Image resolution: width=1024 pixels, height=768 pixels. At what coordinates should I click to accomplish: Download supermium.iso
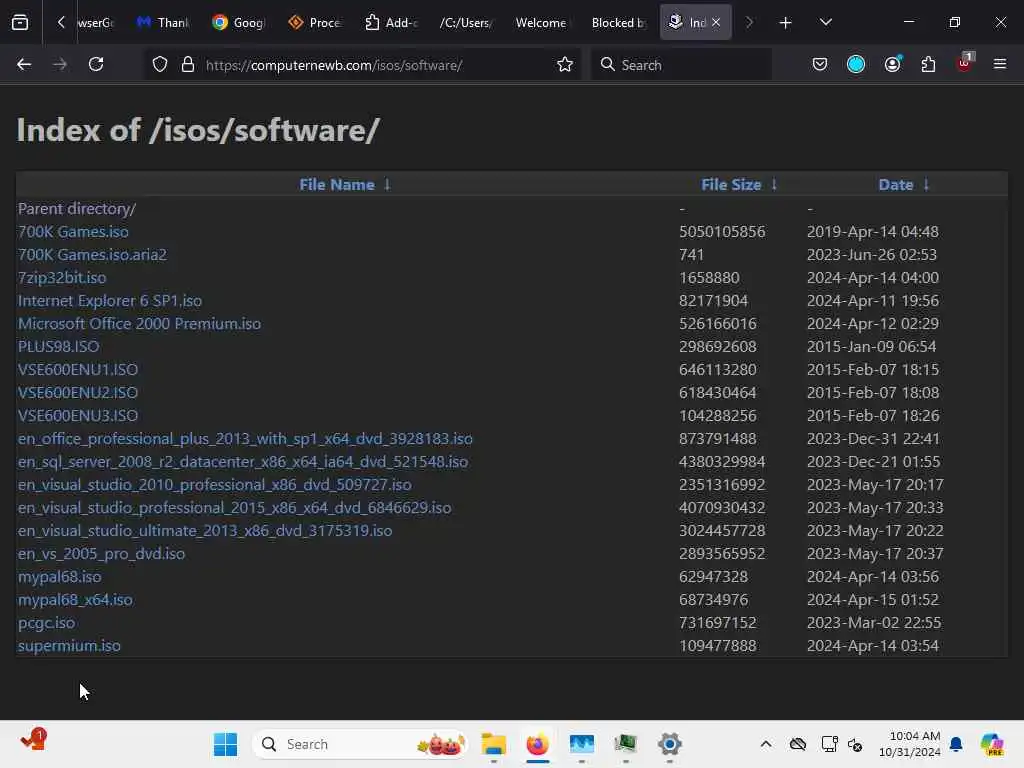click(69, 645)
